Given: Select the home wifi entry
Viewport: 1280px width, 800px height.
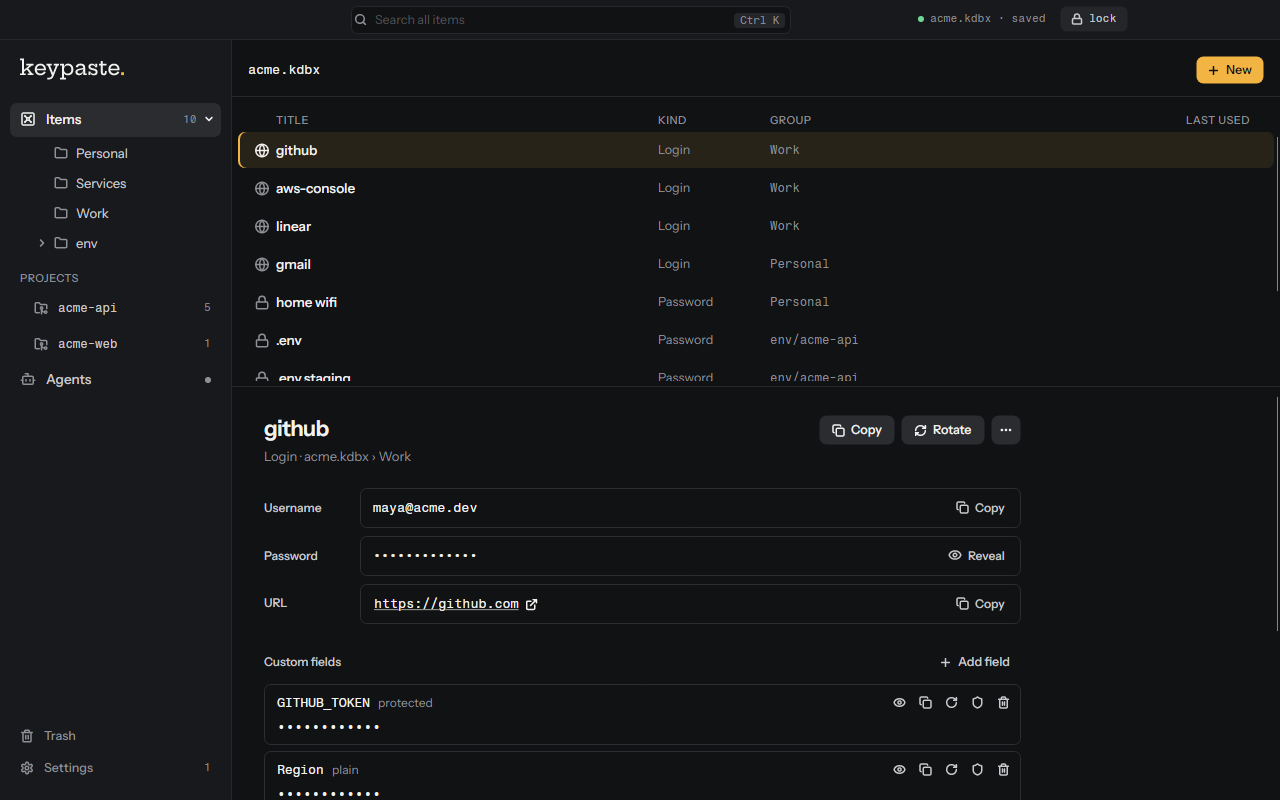Looking at the screenshot, I should click(x=756, y=302).
